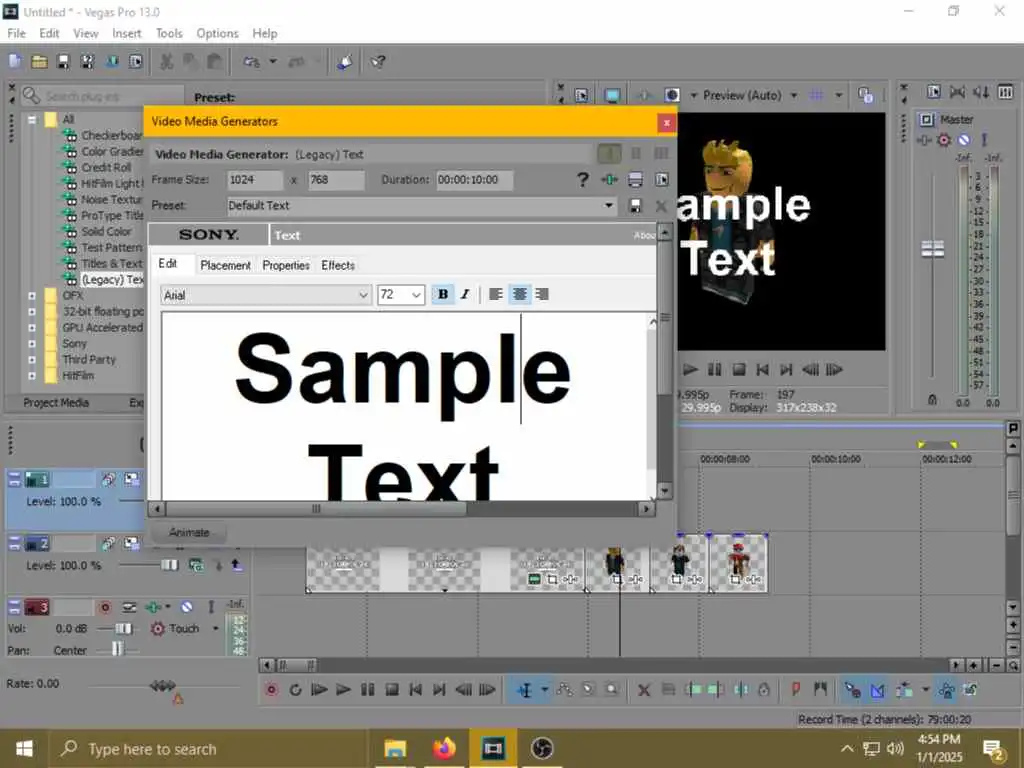Image resolution: width=1024 pixels, height=768 pixels.
Task: Click the New project icon in toolbar
Action: pyautogui.click(x=15, y=61)
